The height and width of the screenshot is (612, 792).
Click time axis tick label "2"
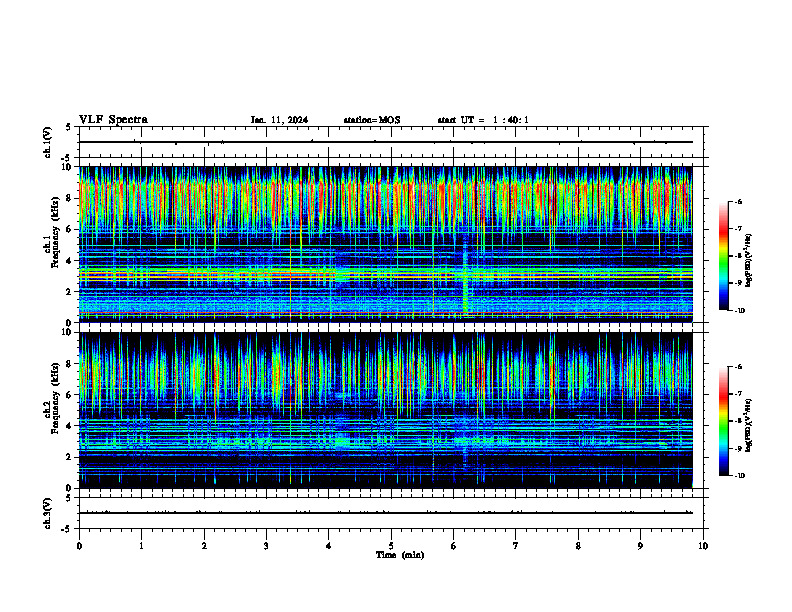(204, 546)
